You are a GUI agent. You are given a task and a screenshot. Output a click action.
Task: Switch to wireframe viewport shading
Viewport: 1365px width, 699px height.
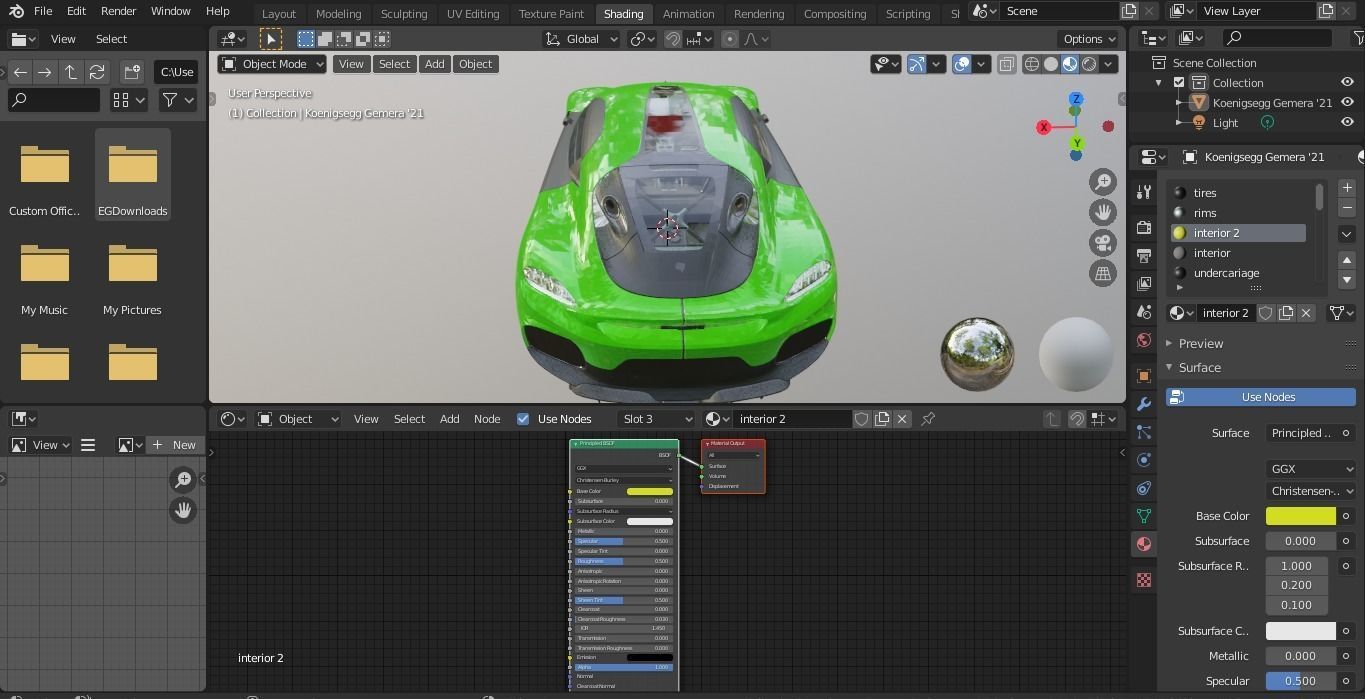pyautogui.click(x=1031, y=64)
